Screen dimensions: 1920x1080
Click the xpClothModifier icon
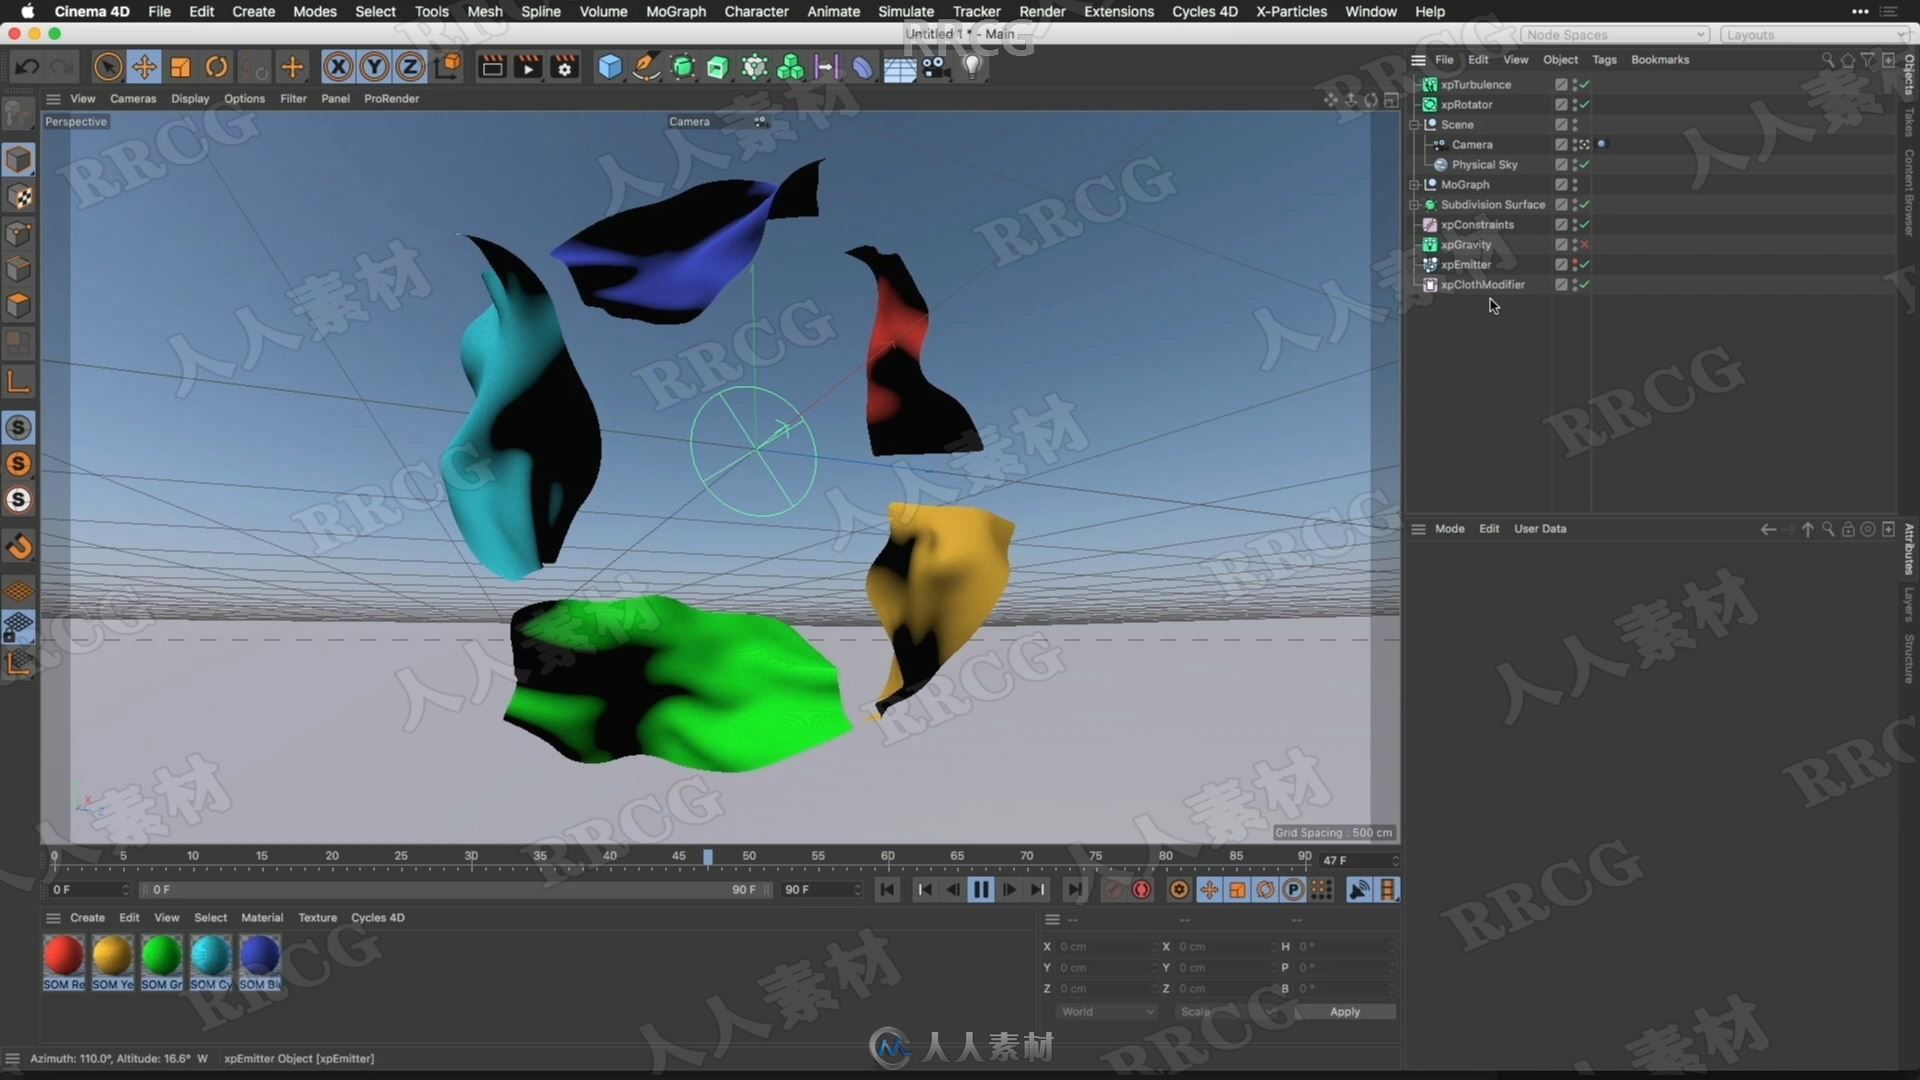coord(1429,285)
